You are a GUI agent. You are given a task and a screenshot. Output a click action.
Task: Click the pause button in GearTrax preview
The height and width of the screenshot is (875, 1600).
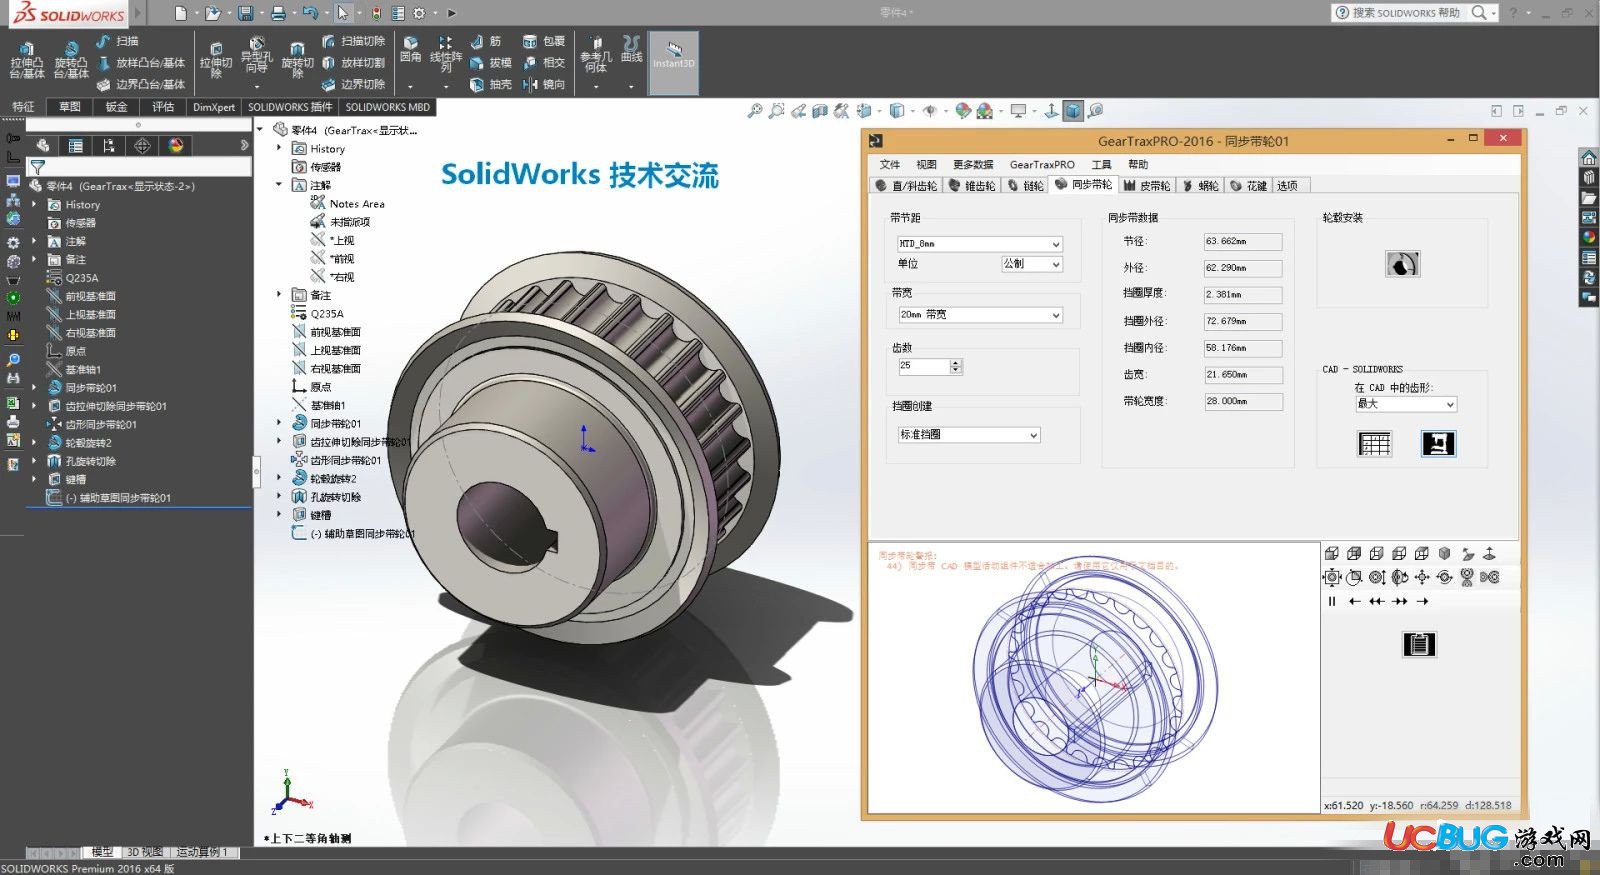pyautogui.click(x=1332, y=601)
